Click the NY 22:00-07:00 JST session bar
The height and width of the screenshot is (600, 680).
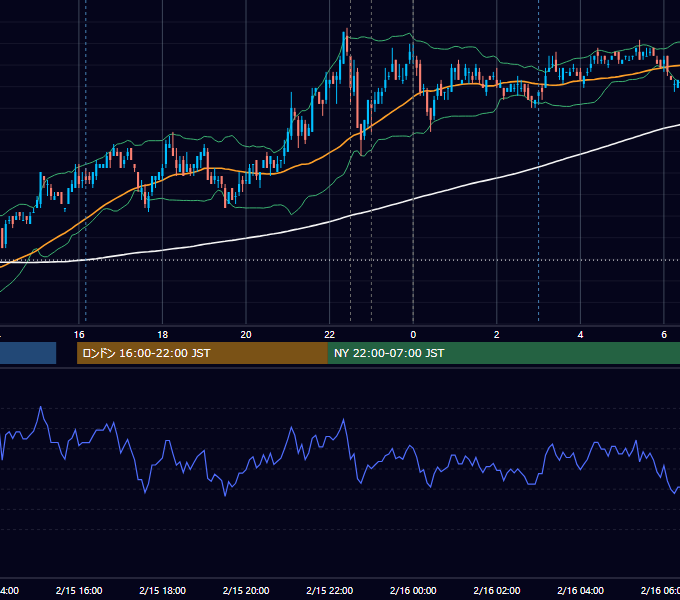point(503,353)
